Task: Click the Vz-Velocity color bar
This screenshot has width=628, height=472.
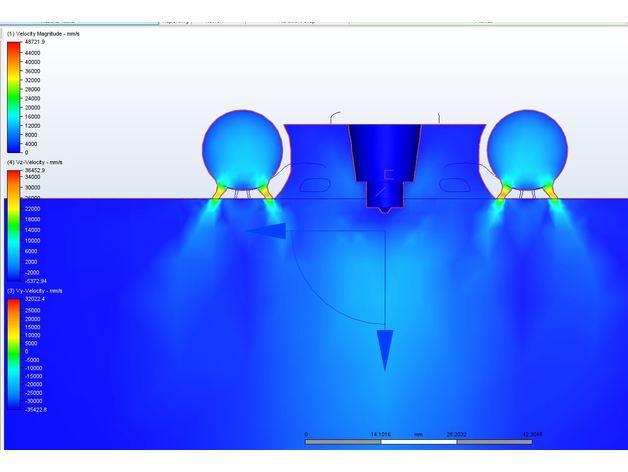Action: (x=13, y=225)
